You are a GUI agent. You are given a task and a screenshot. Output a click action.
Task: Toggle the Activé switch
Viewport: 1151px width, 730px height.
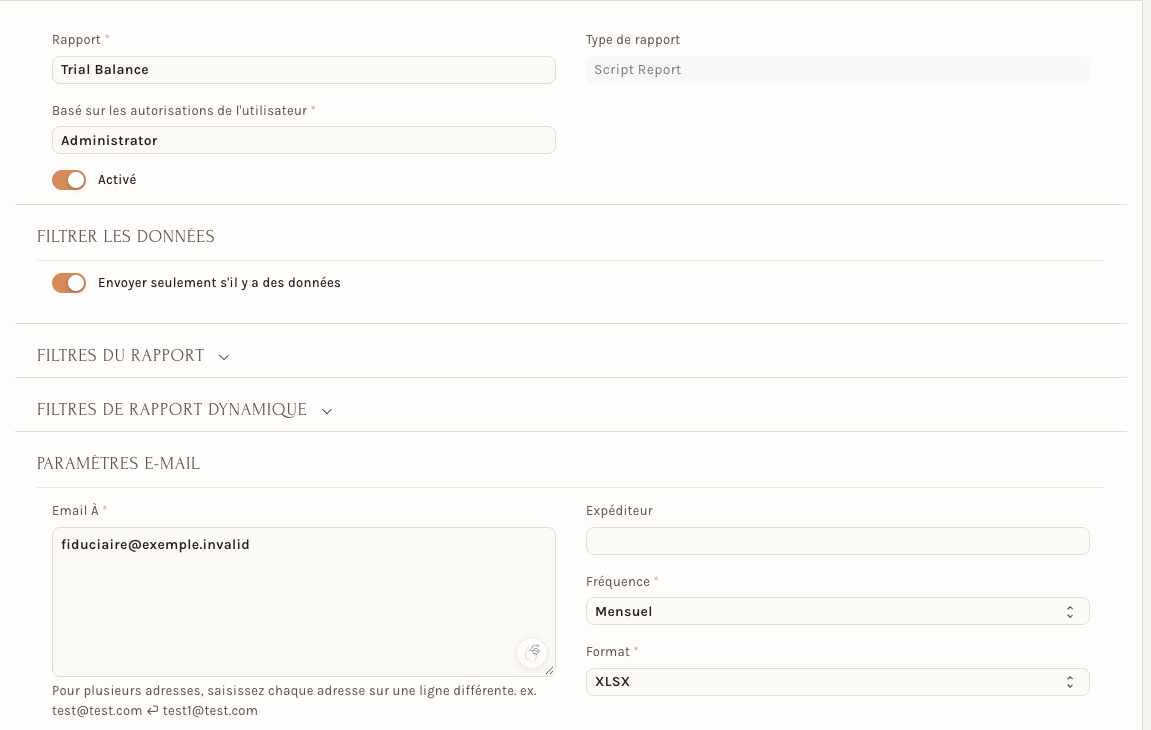(69, 180)
